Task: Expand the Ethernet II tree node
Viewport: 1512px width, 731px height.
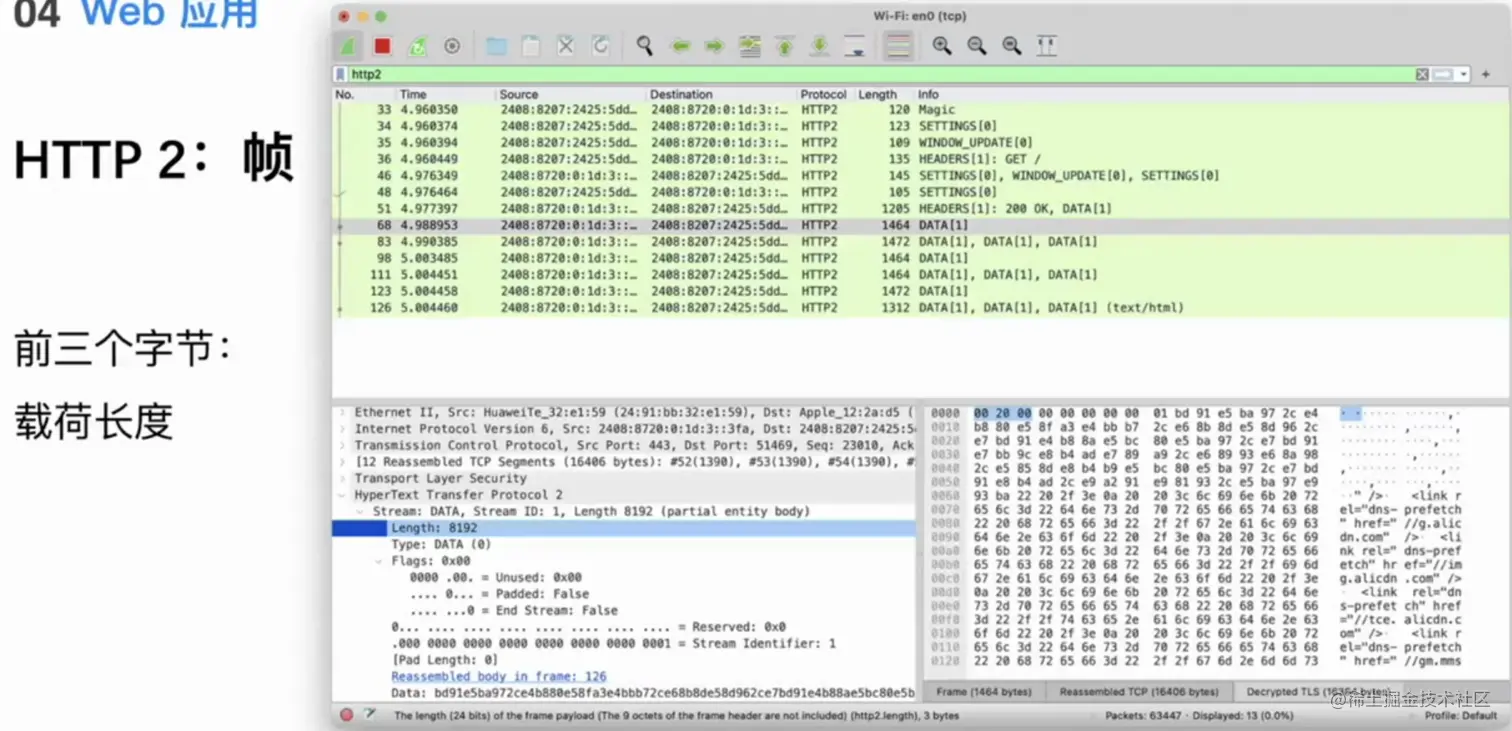Action: click(343, 412)
